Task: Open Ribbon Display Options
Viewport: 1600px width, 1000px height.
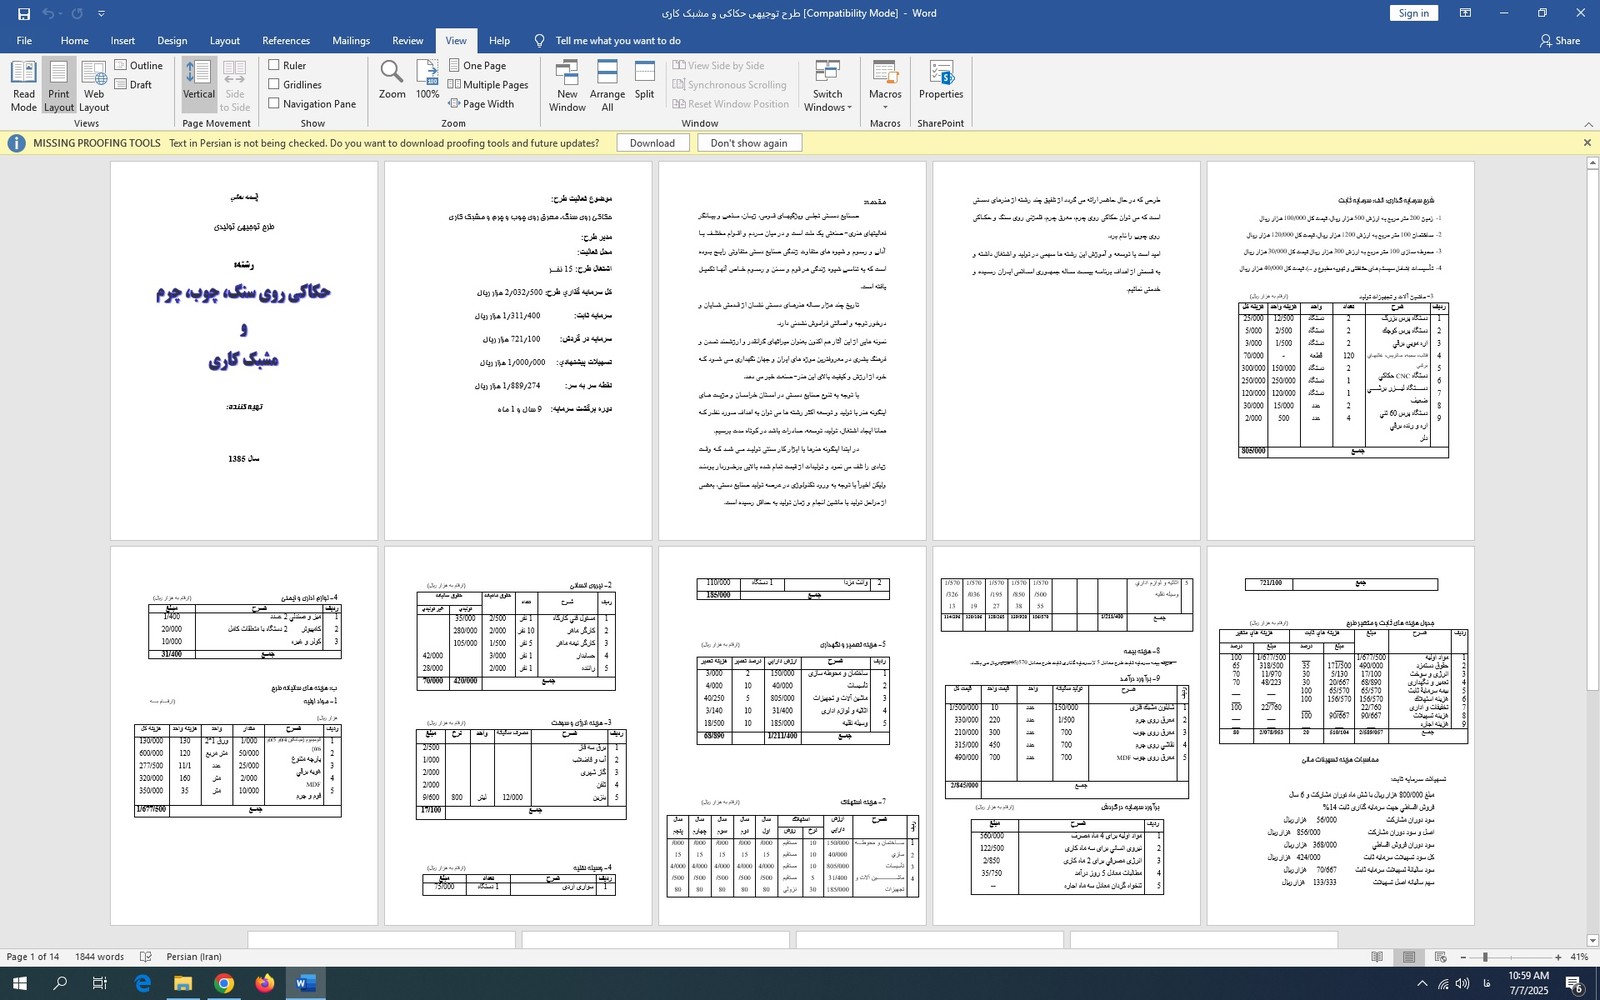Action: [x=1465, y=13]
